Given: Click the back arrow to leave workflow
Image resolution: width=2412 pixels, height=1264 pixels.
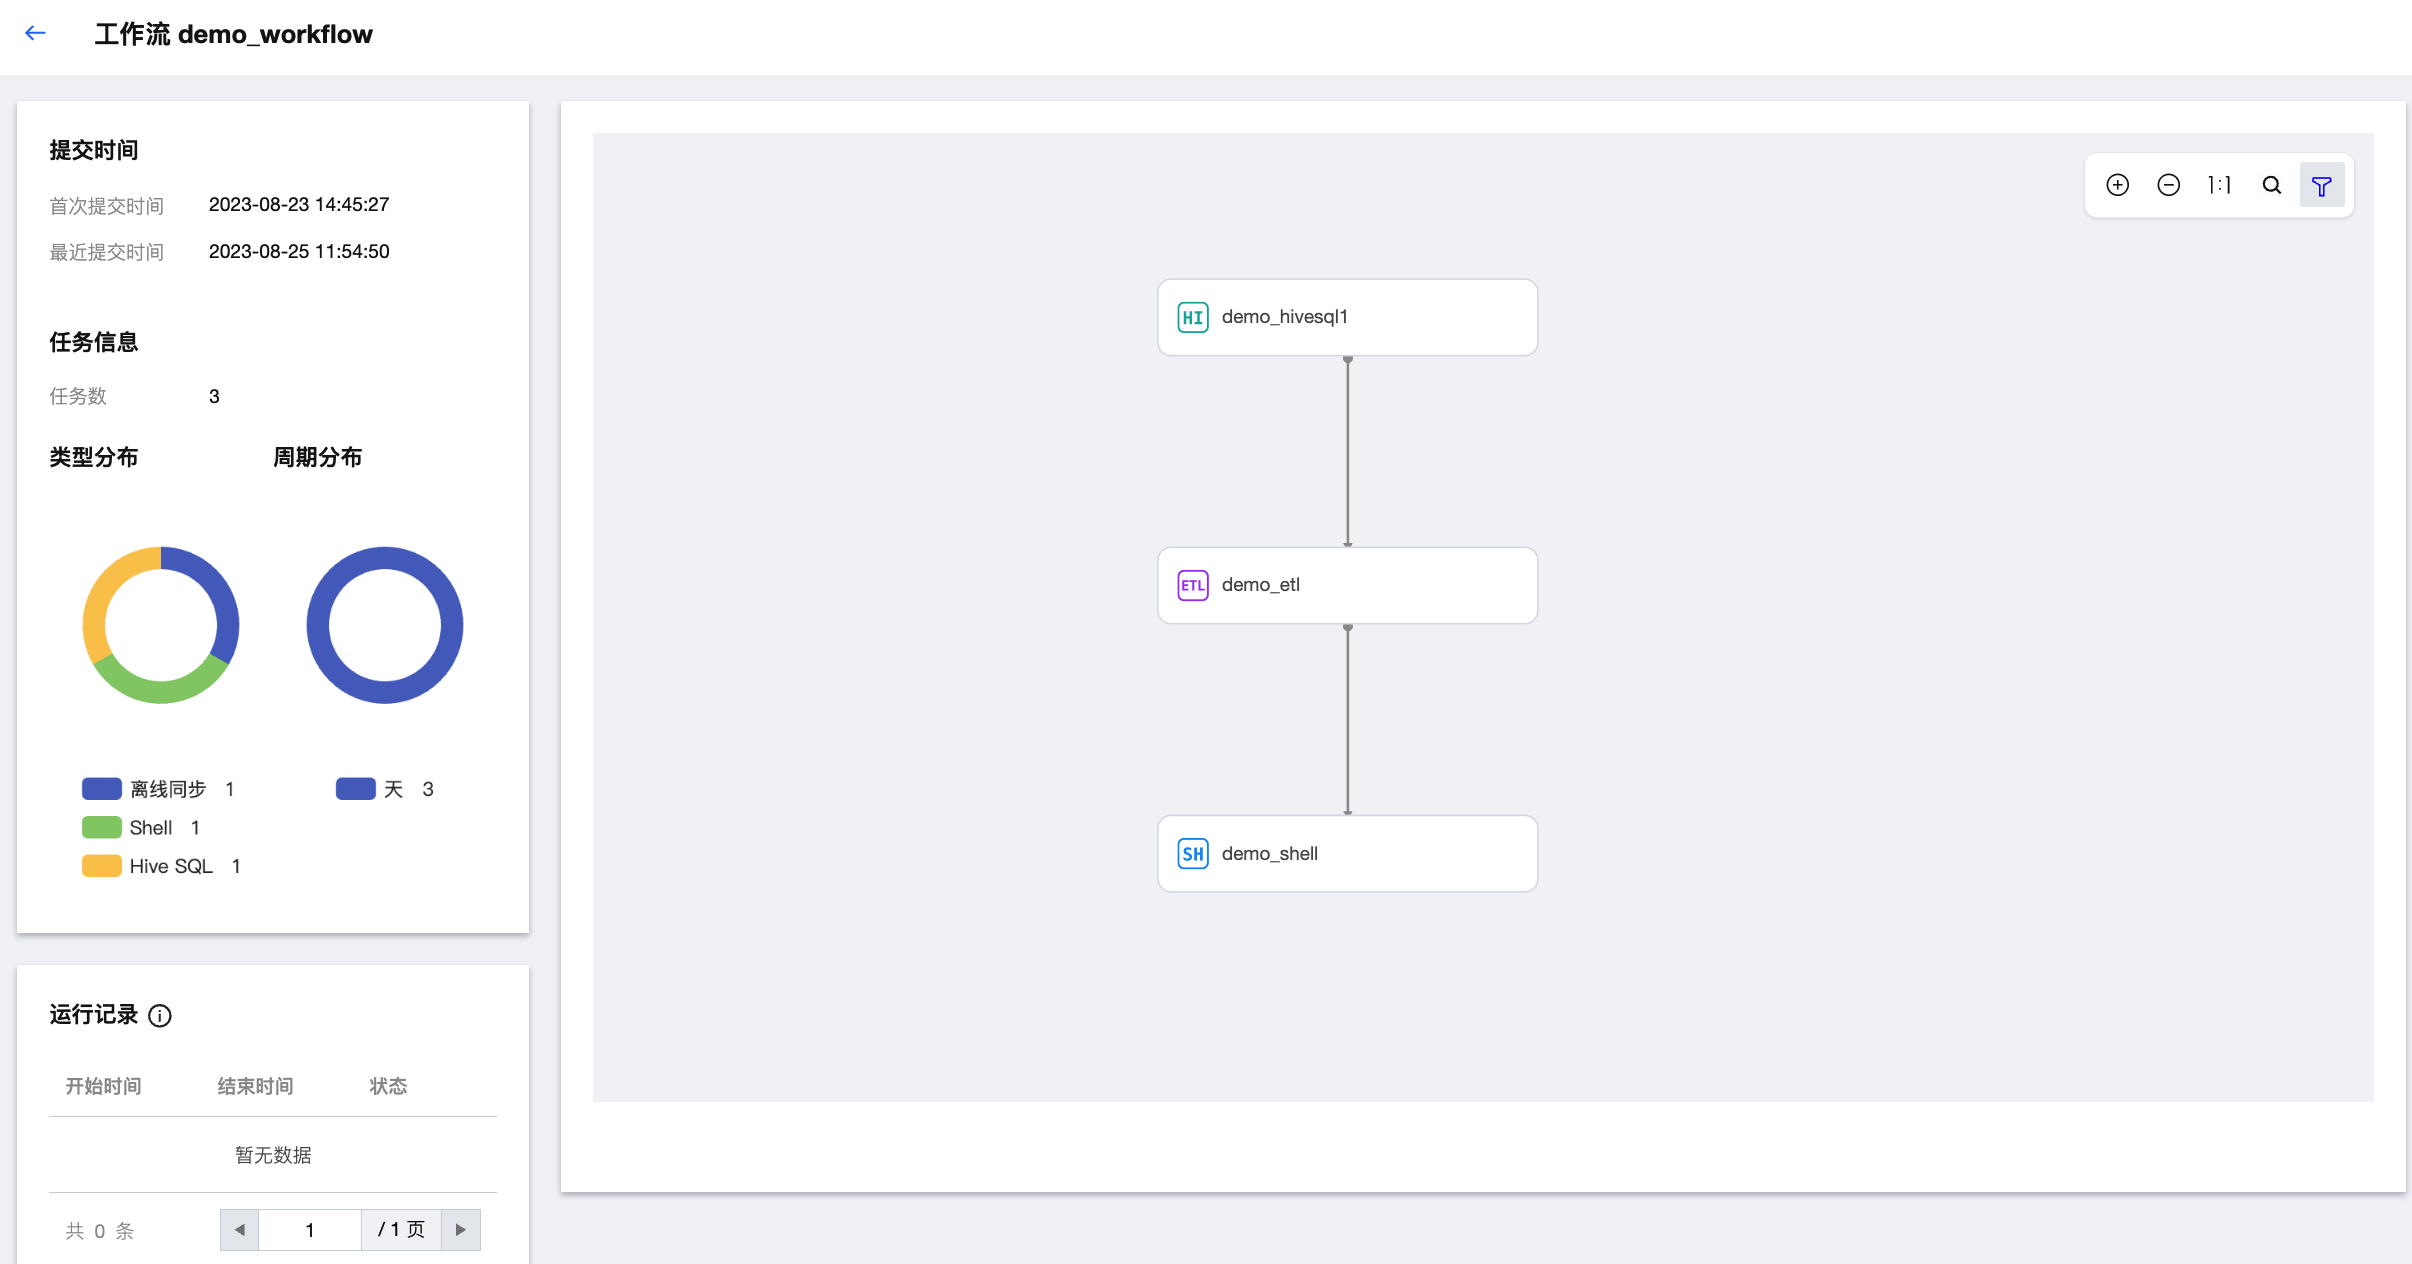Looking at the screenshot, I should (x=36, y=34).
